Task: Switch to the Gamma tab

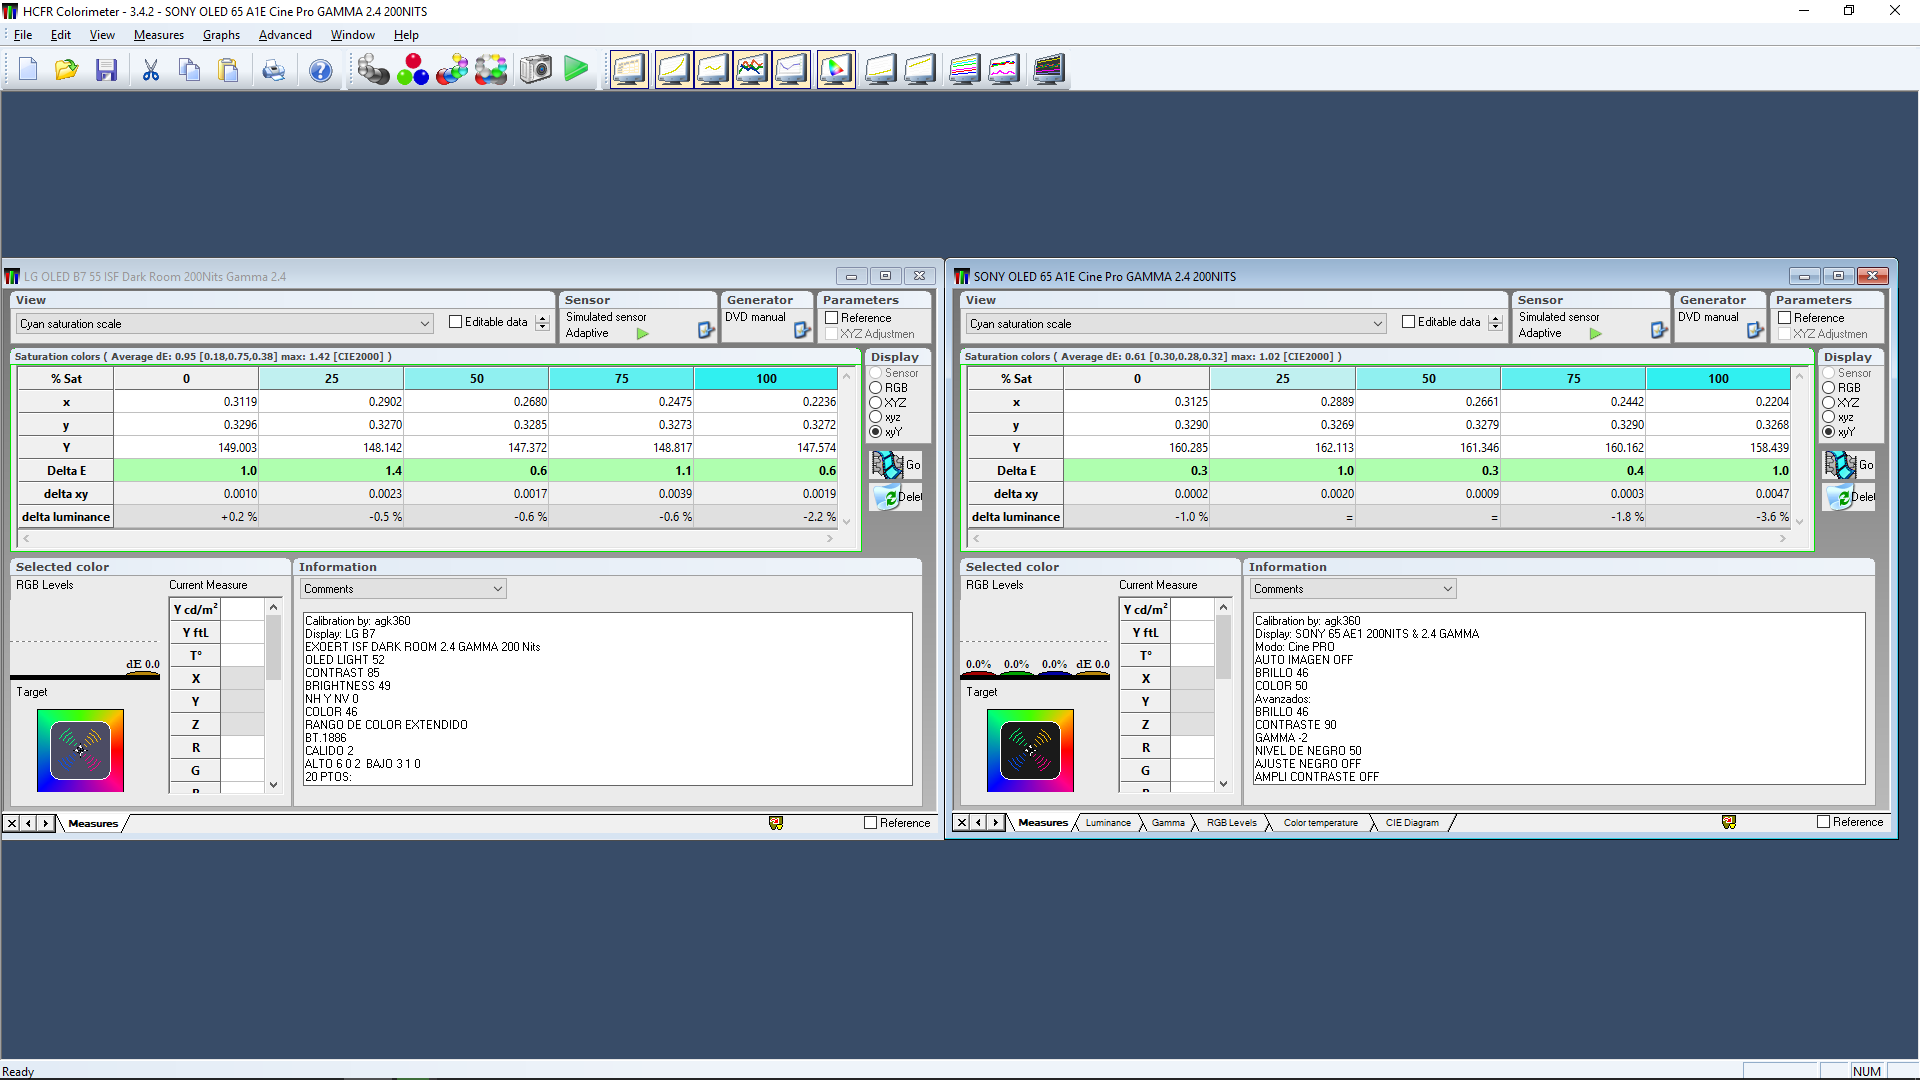Action: point(1167,823)
